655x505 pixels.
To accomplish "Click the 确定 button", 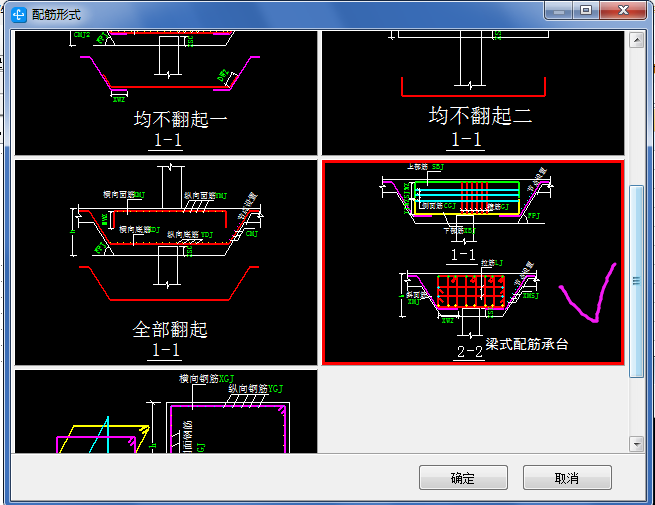I will point(463,477).
